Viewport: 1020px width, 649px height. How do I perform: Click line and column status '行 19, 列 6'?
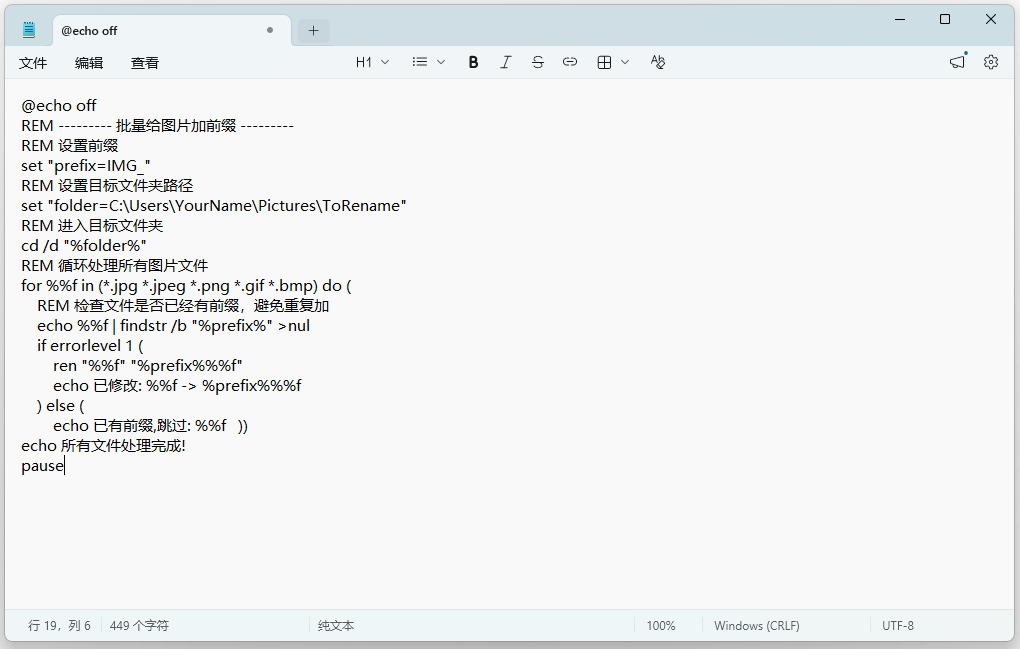[59, 626]
